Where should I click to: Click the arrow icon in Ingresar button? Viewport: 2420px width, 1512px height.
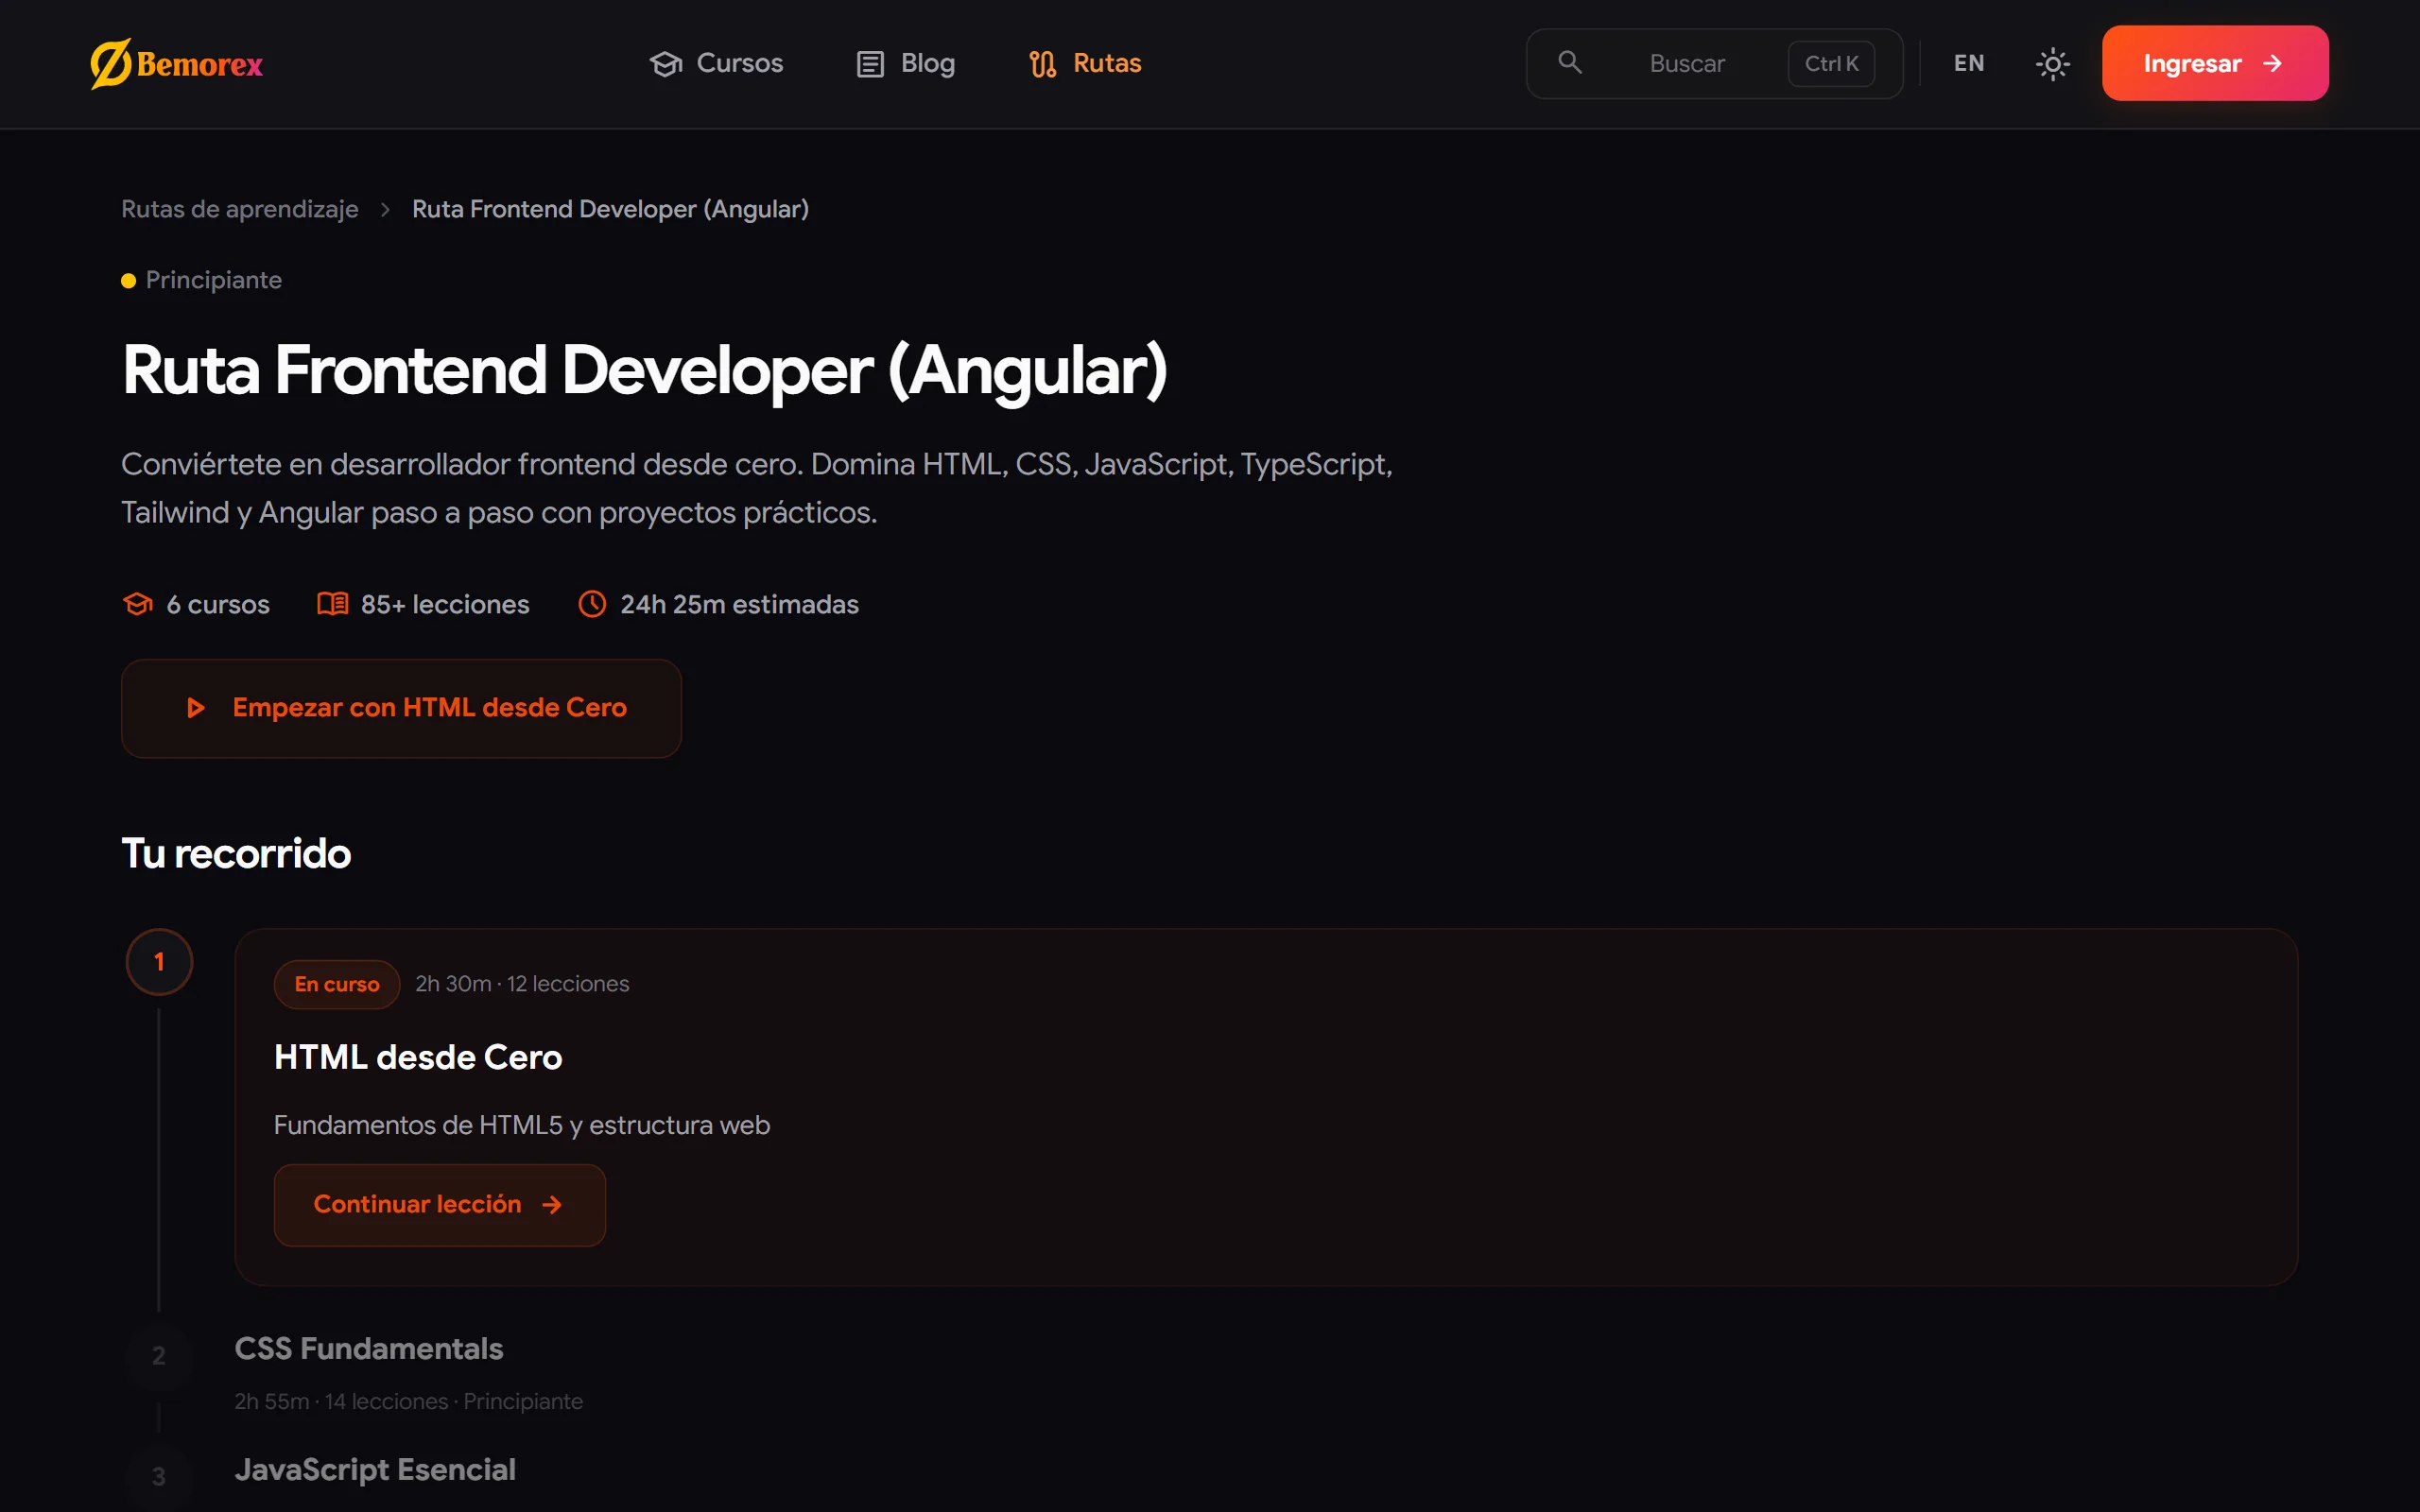point(2273,63)
